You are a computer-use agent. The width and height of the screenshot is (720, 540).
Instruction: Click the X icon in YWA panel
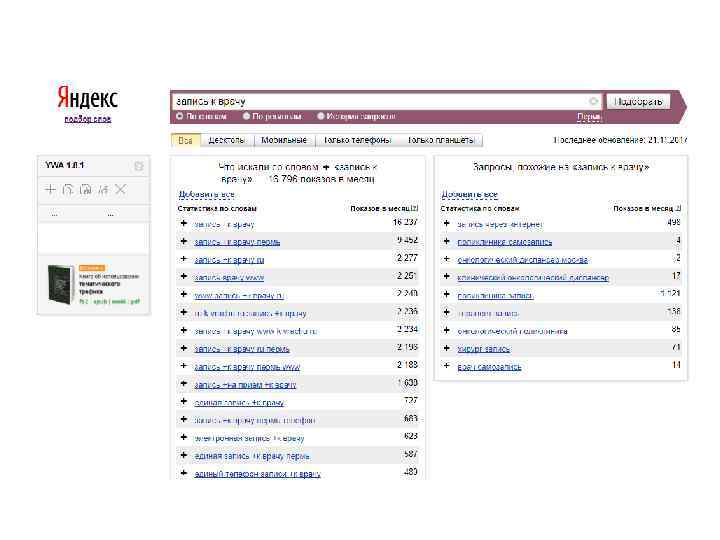click(x=121, y=189)
